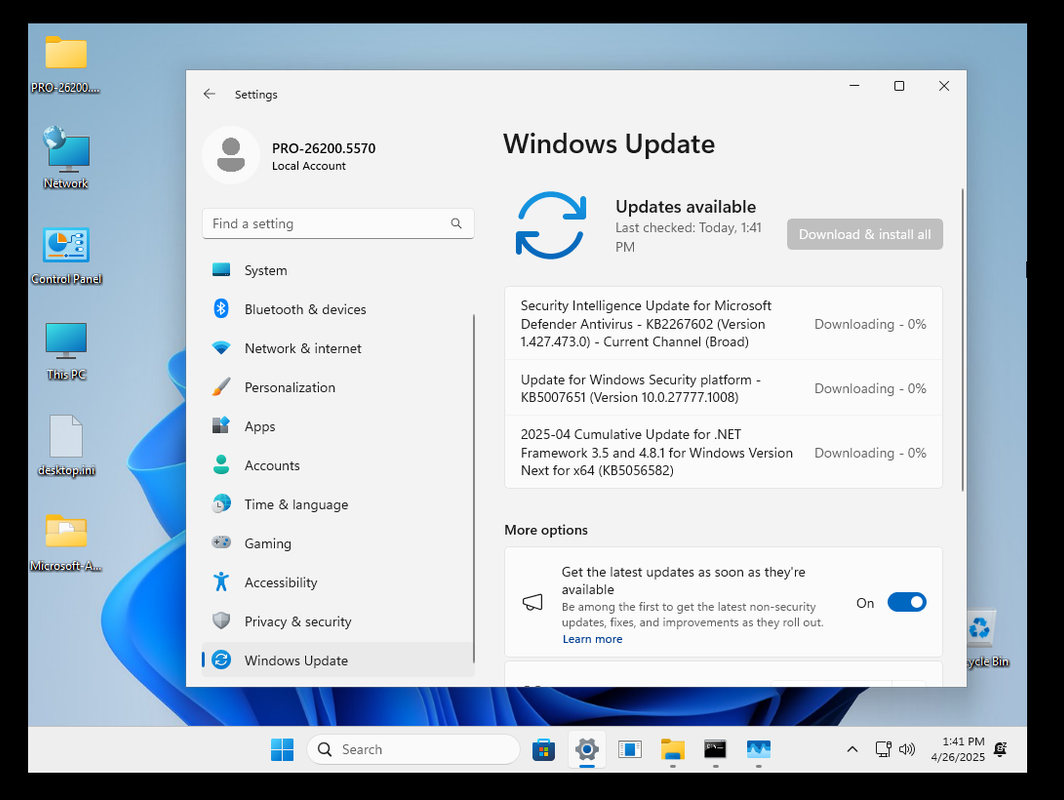Viewport: 1064px width, 800px height.
Task: Select Personalization in the sidebar
Action: tap(337, 387)
